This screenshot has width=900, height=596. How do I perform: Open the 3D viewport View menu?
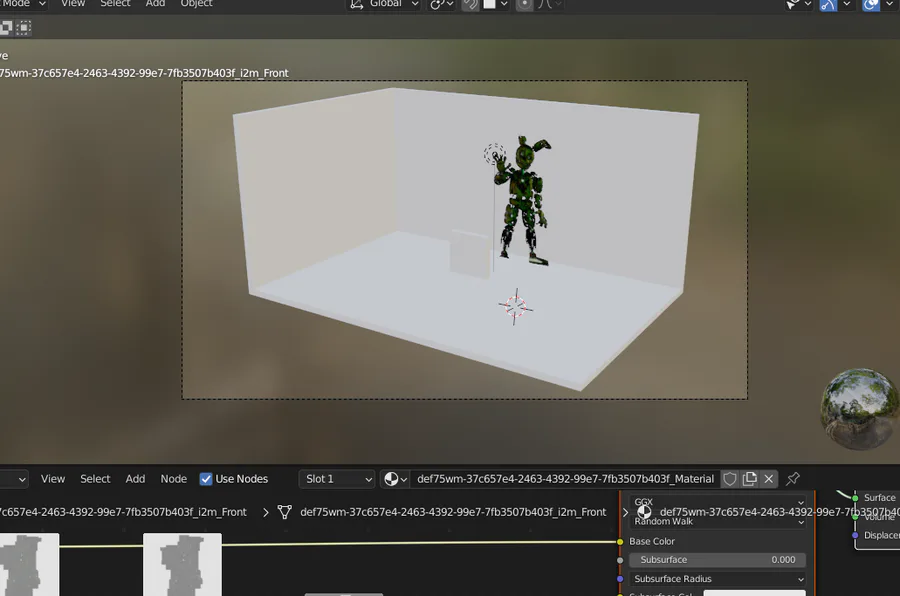(73, 3)
